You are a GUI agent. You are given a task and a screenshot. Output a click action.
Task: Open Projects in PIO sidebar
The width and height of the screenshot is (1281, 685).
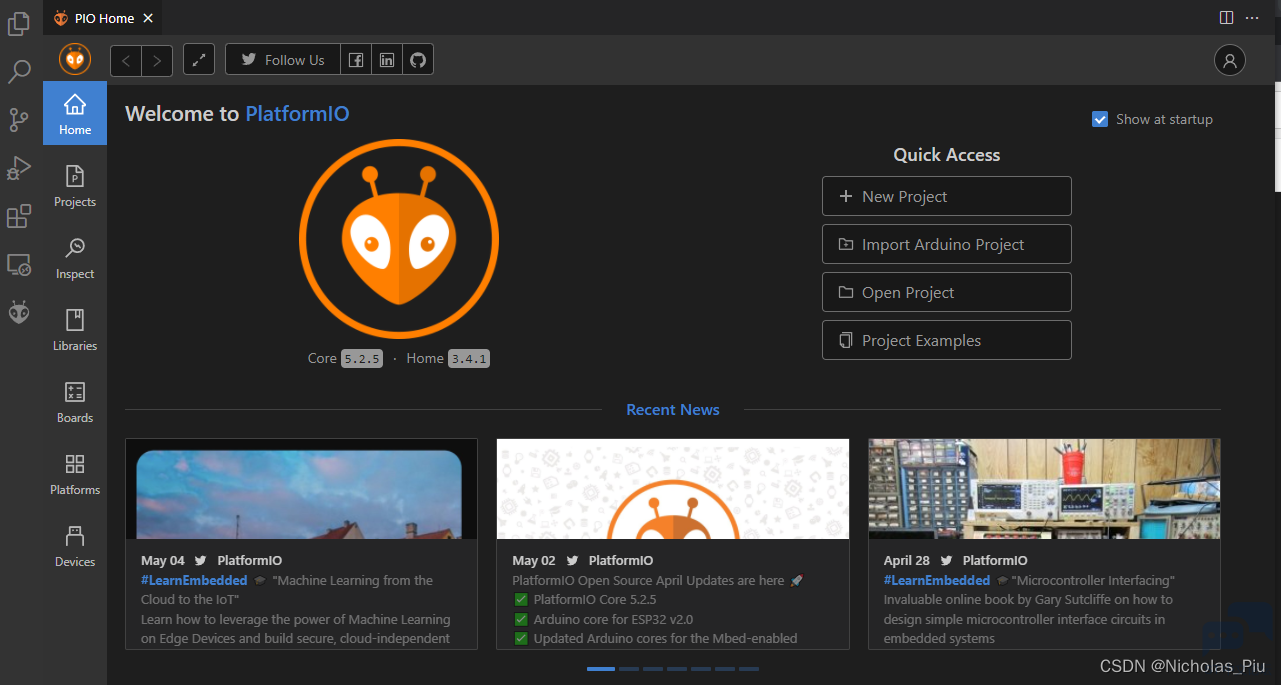pyautogui.click(x=75, y=185)
